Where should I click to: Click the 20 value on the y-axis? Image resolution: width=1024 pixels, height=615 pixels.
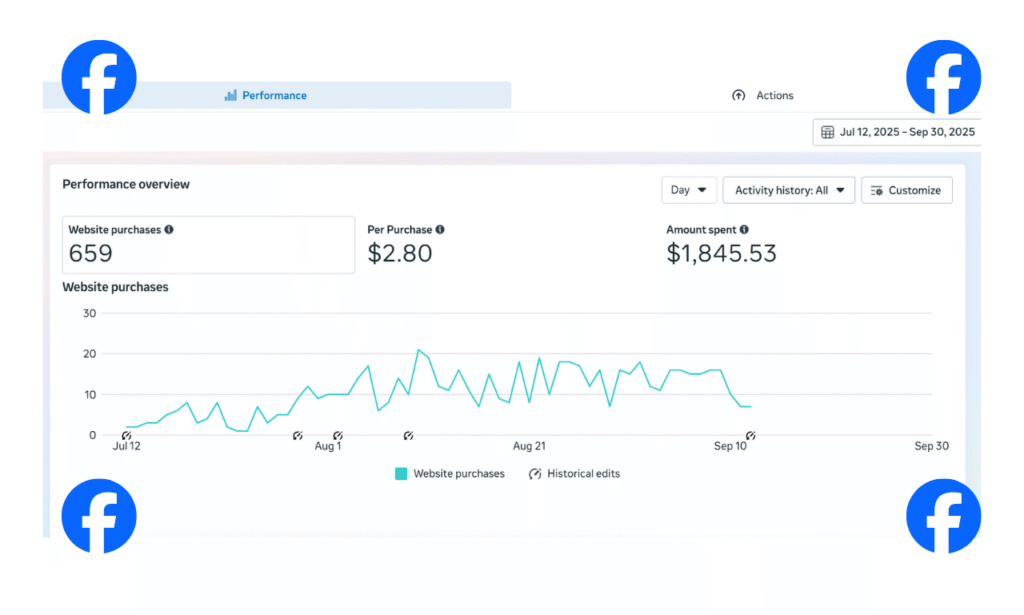click(x=89, y=354)
